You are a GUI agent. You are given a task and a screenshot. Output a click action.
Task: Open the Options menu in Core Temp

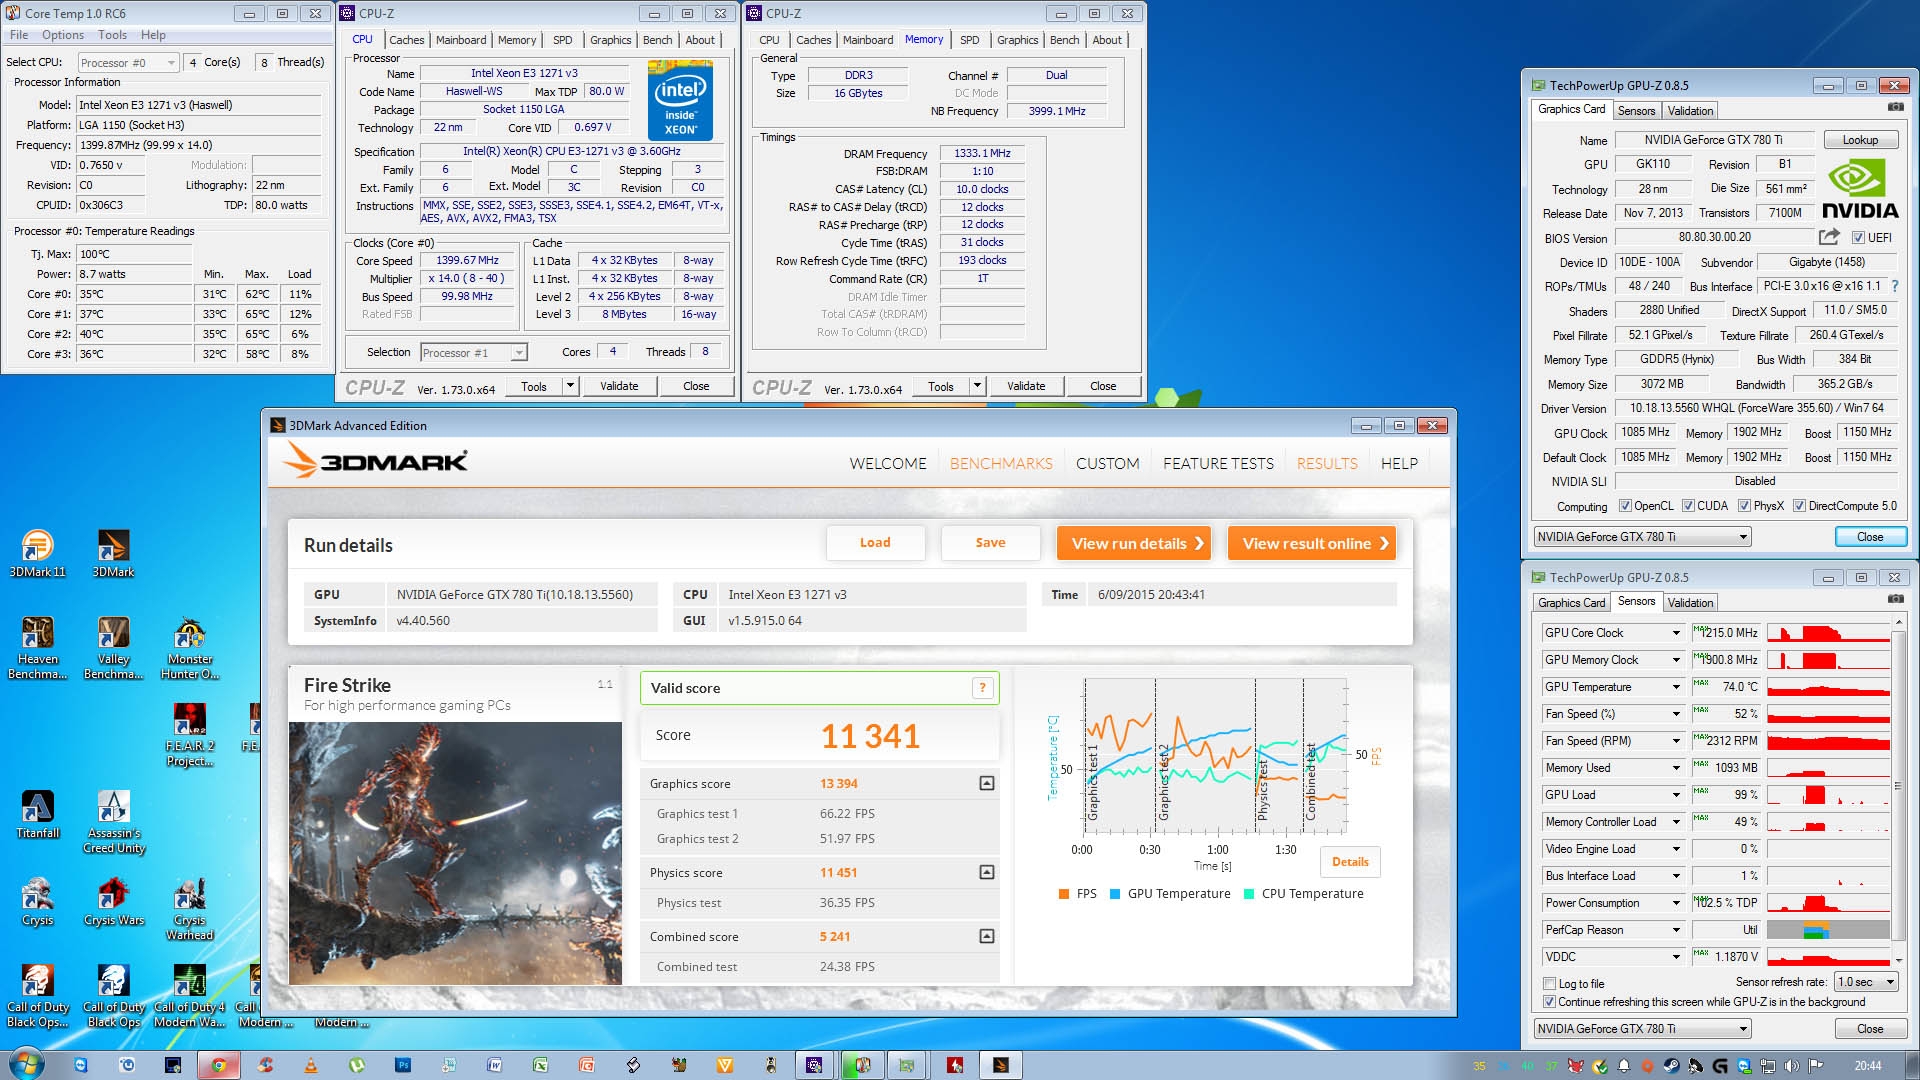[x=63, y=35]
